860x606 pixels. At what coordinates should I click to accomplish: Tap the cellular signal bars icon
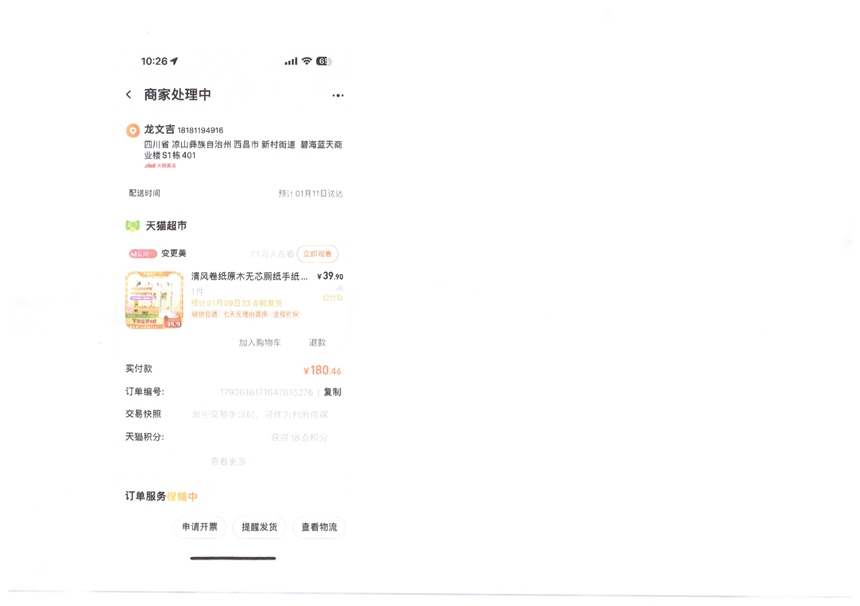click(x=291, y=61)
